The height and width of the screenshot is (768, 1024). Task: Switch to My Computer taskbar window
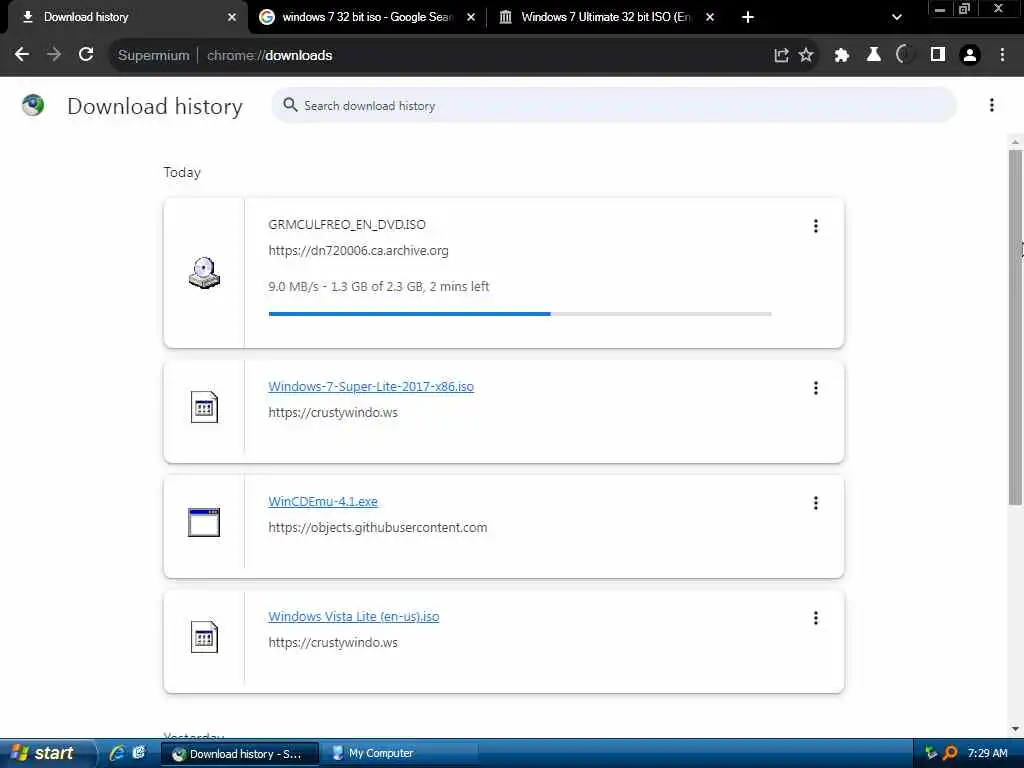(x=400, y=753)
